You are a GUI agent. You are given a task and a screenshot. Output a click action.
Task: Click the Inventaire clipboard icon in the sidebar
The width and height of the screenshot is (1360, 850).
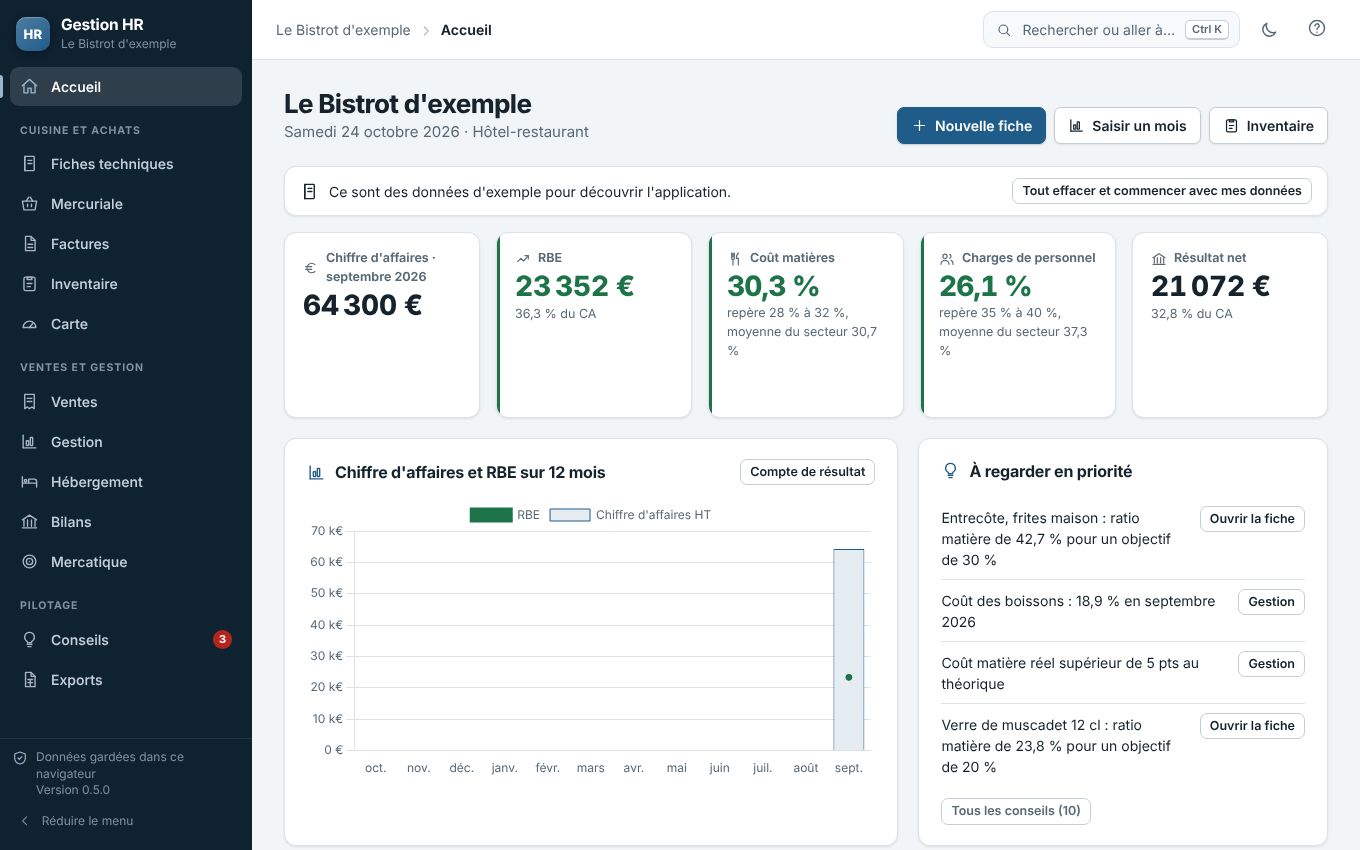pyautogui.click(x=30, y=284)
